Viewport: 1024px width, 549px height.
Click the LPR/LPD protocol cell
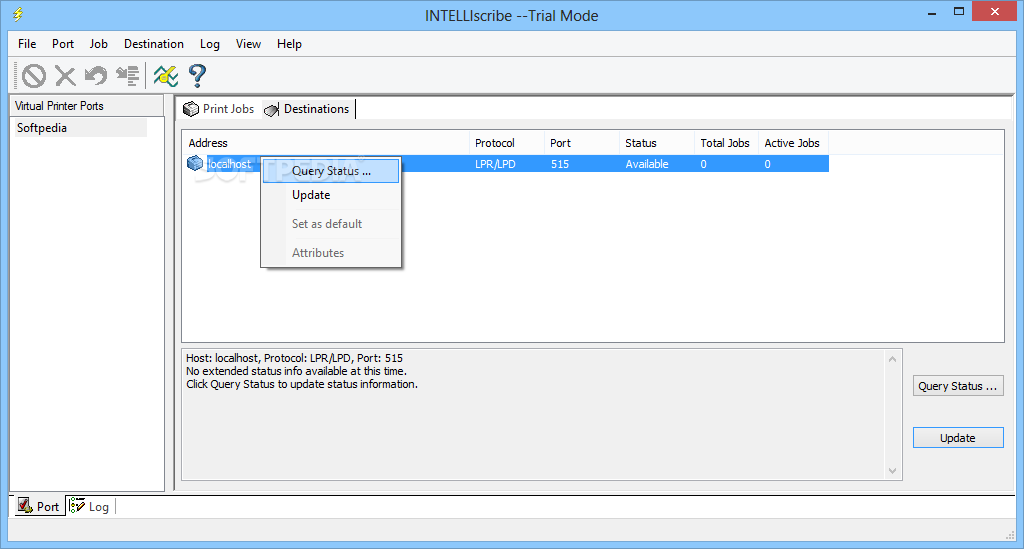coord(496,164)
